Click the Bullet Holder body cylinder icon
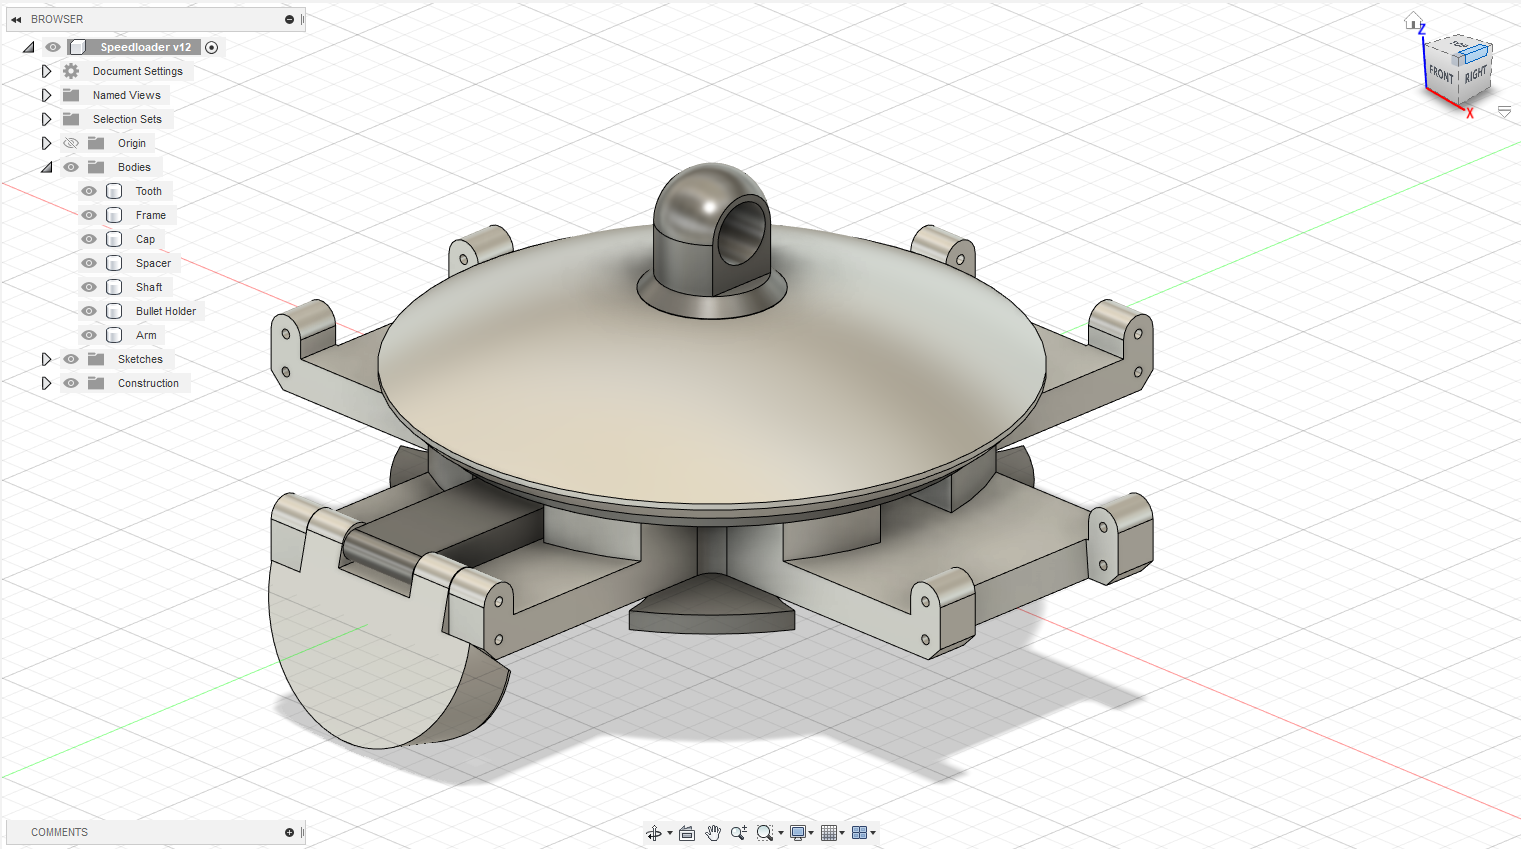 [x=114, y=311]
